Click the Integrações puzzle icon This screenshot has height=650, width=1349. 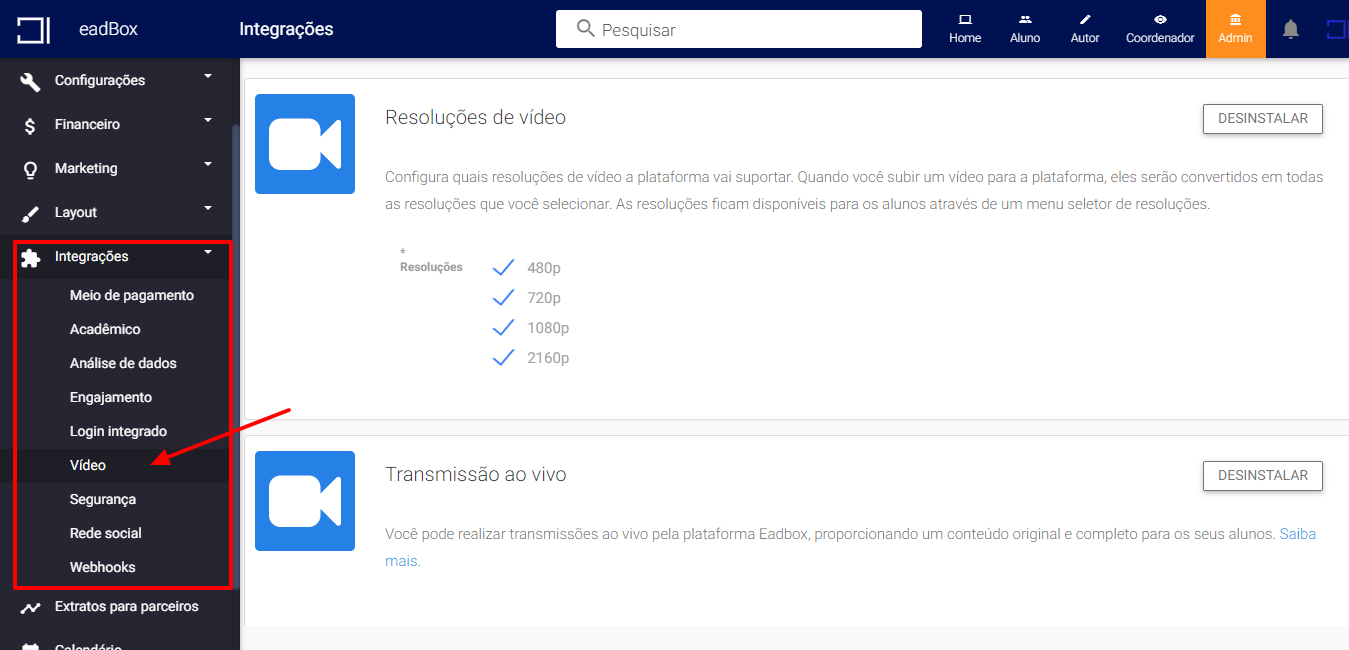click(x=30, y=258)
